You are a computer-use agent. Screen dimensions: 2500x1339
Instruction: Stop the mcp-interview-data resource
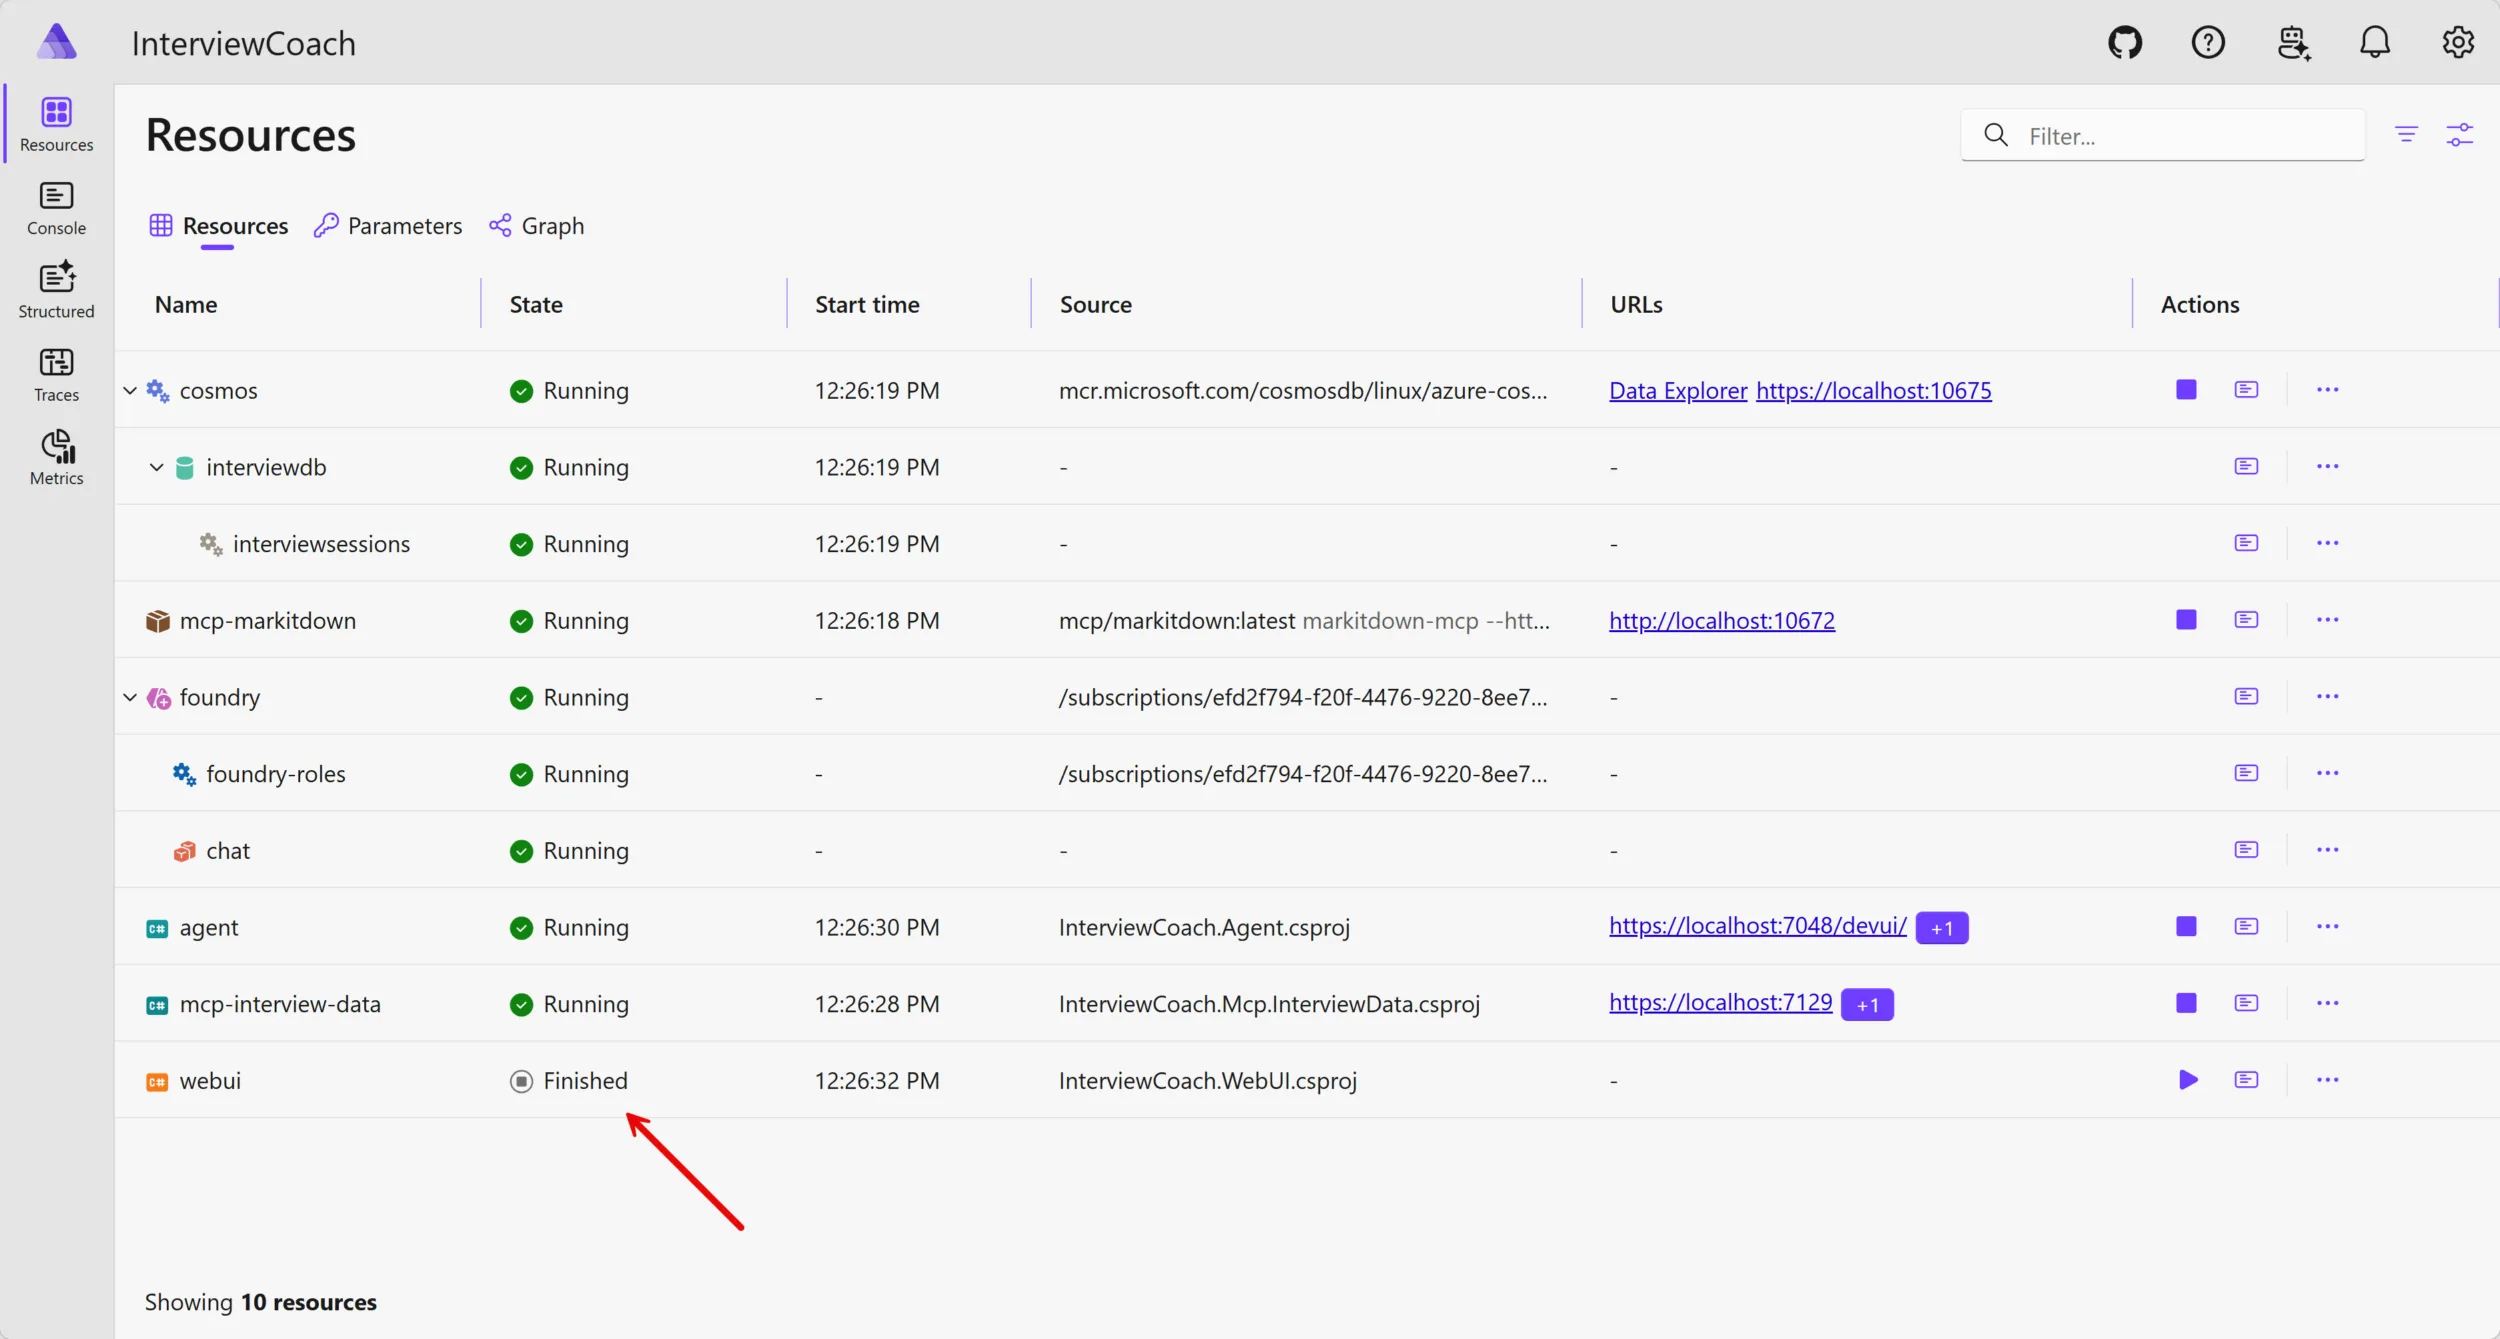(2186, 1003)
